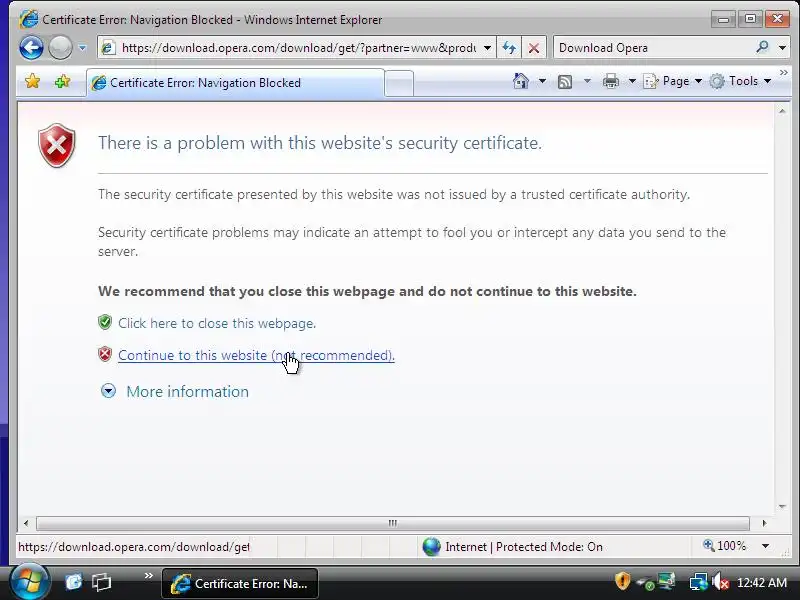Open a new blank tab
The image size is (800, 600).
pyautogui.click(x=399, y=83)
